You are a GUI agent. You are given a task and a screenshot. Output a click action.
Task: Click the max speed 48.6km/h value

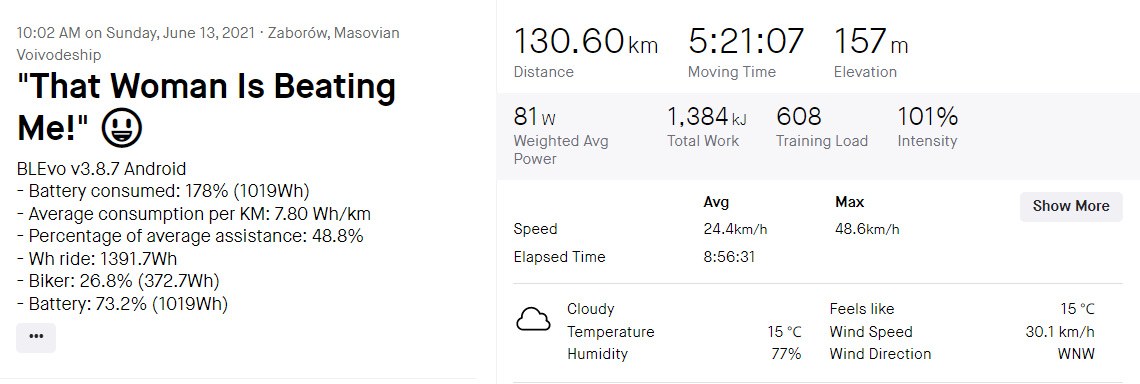pyautogui.click(x=867, y=229)
